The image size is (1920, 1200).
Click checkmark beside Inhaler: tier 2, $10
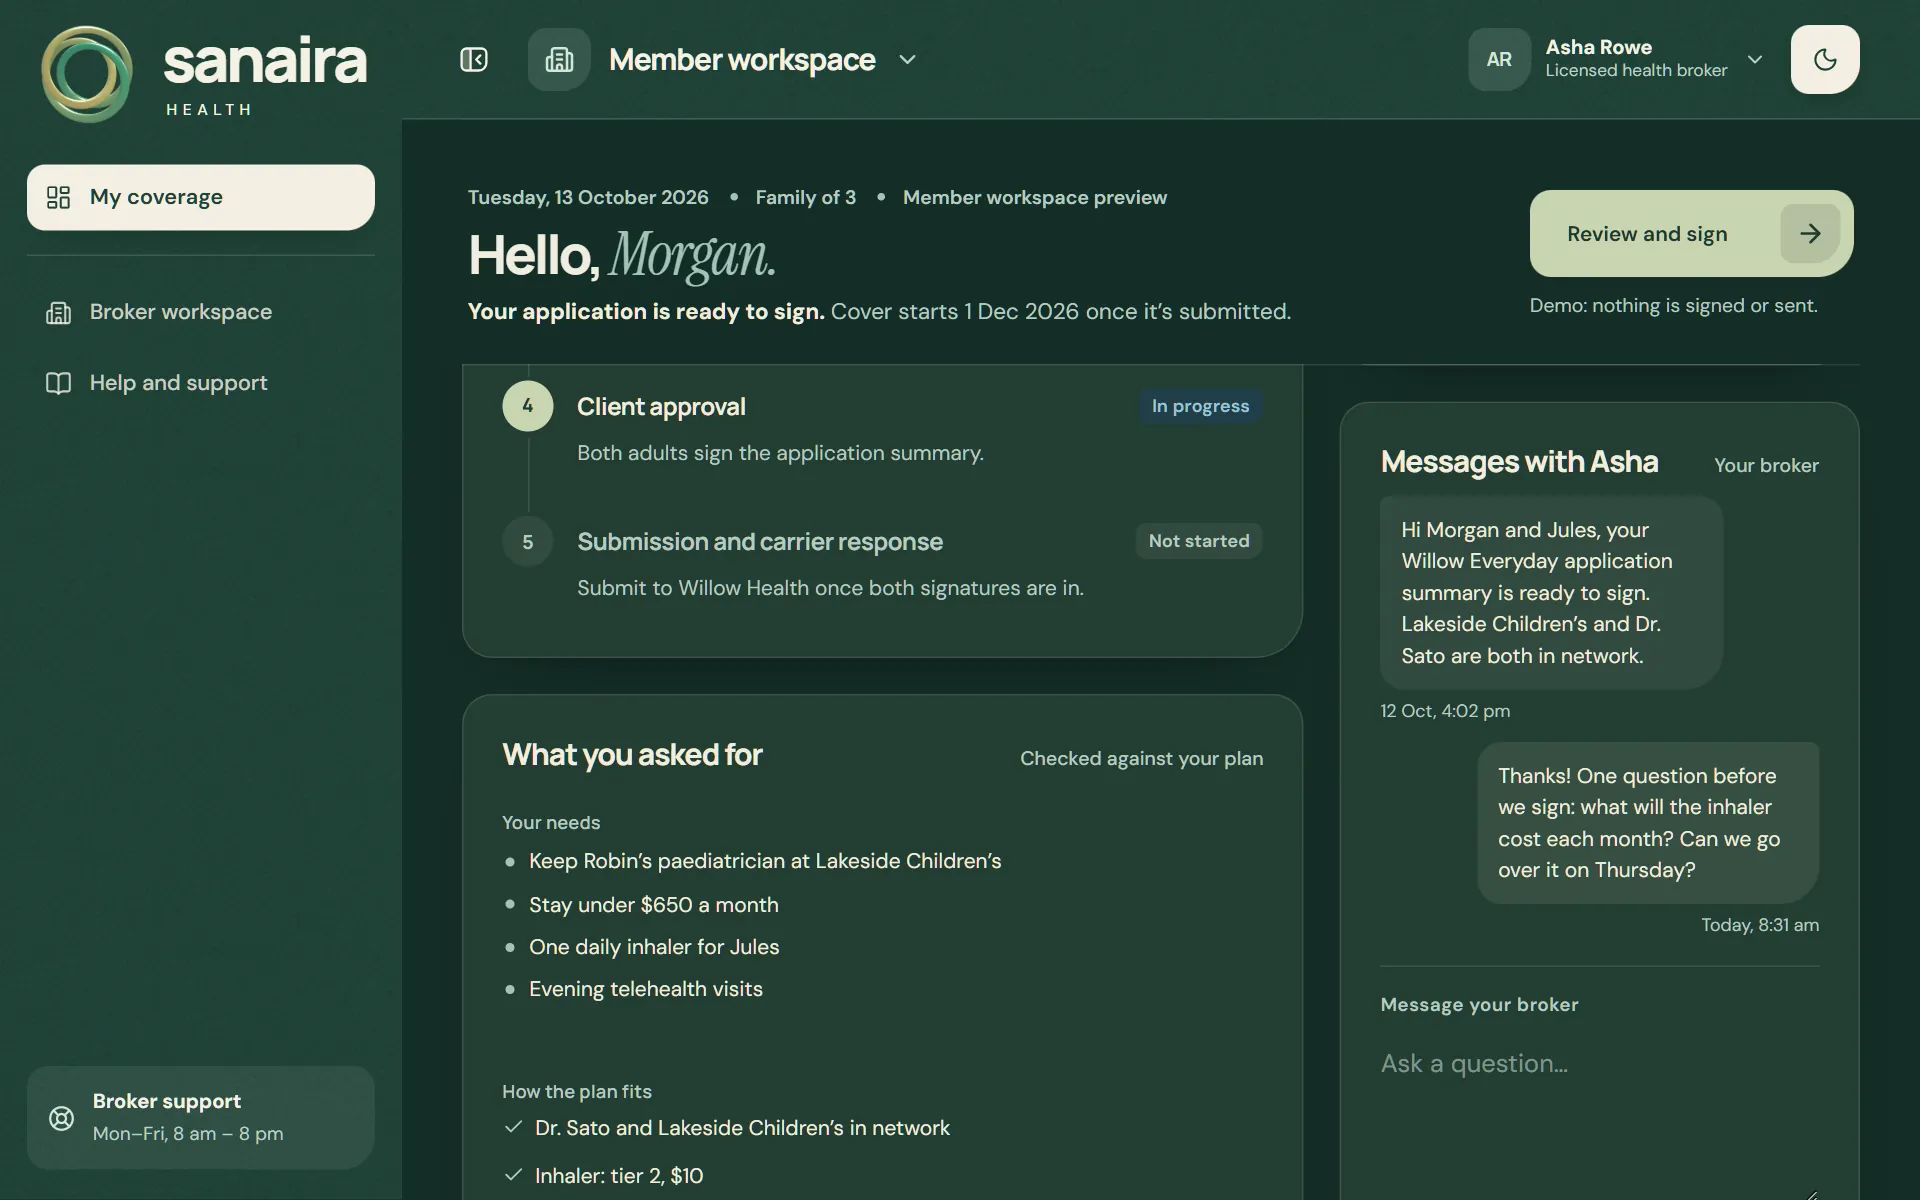(x=514, y=1175)
